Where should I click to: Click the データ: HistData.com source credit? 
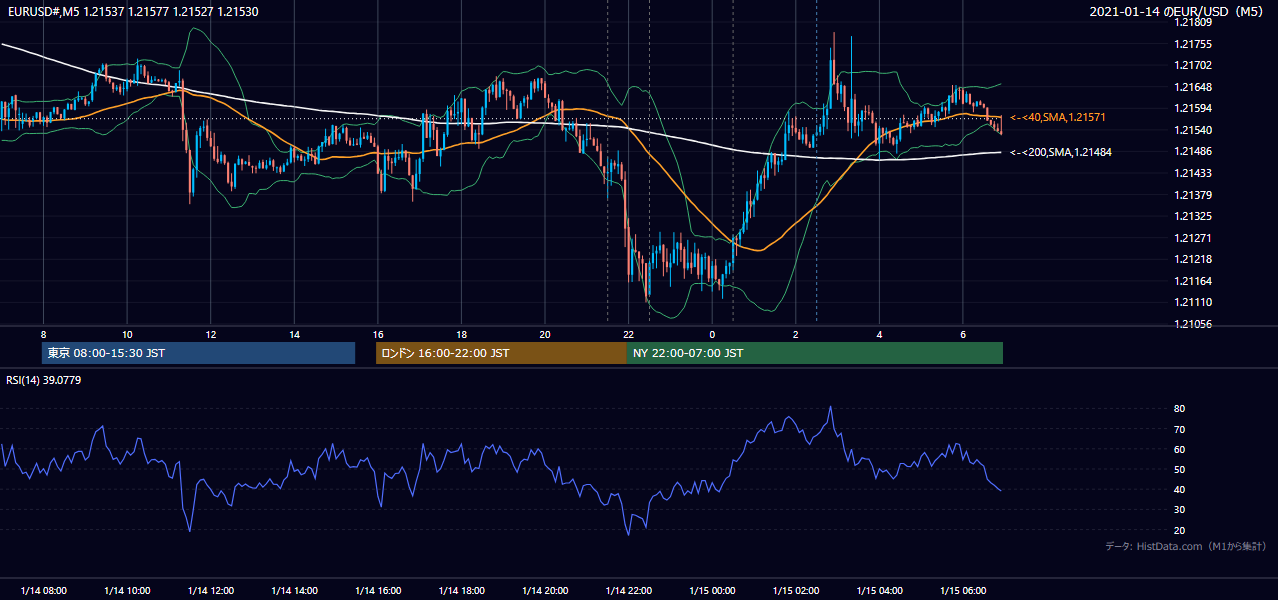1186,547
